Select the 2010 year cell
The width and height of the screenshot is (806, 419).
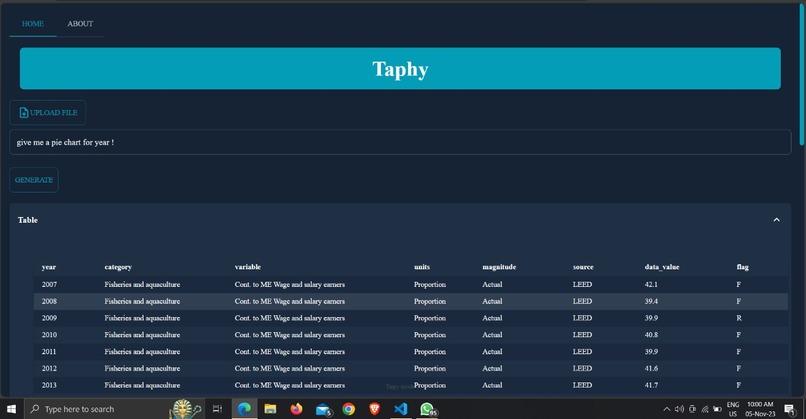click(x=49, y=335)
